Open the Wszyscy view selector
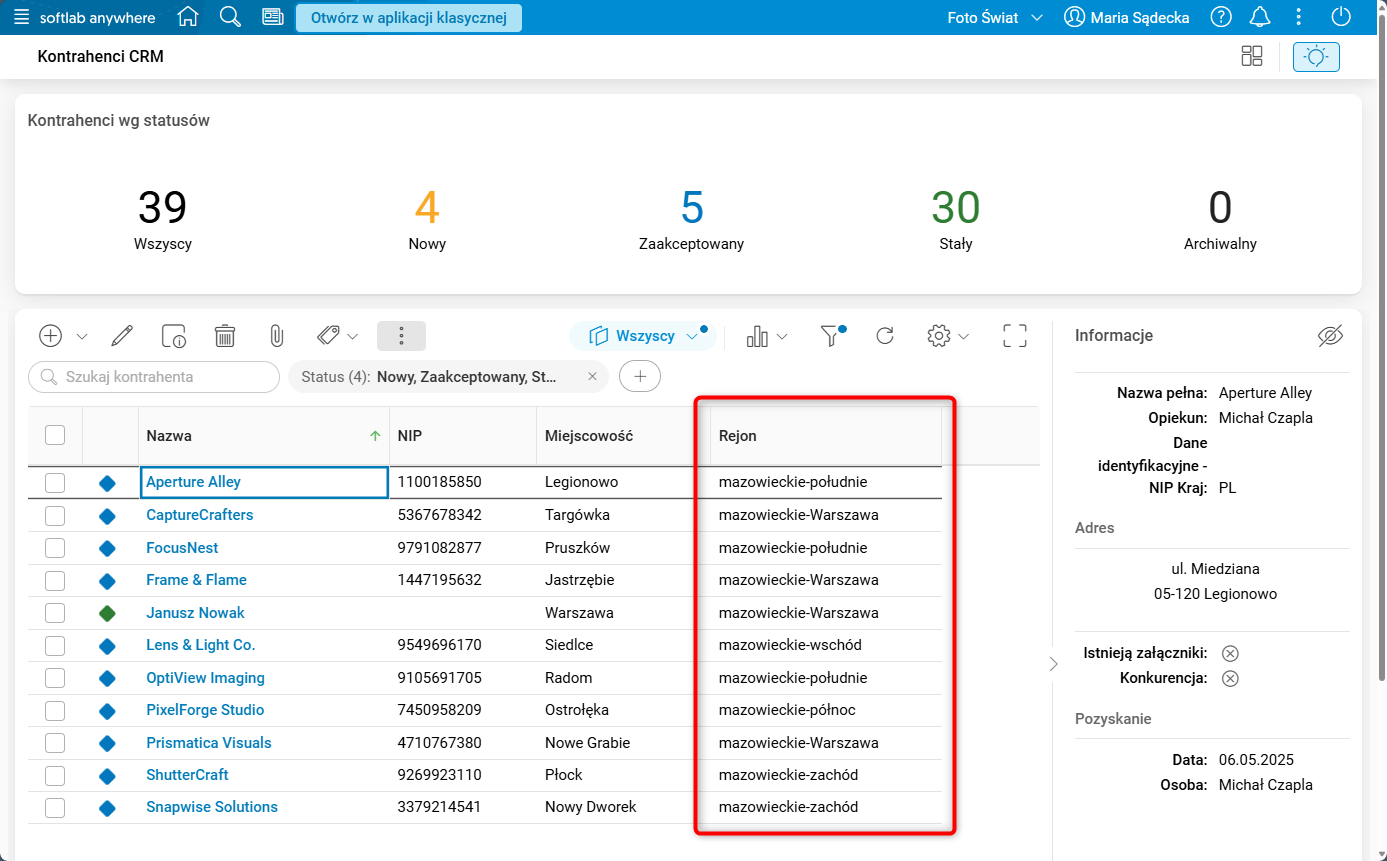This screenshot has height=861, width=1387. (642, 336)
